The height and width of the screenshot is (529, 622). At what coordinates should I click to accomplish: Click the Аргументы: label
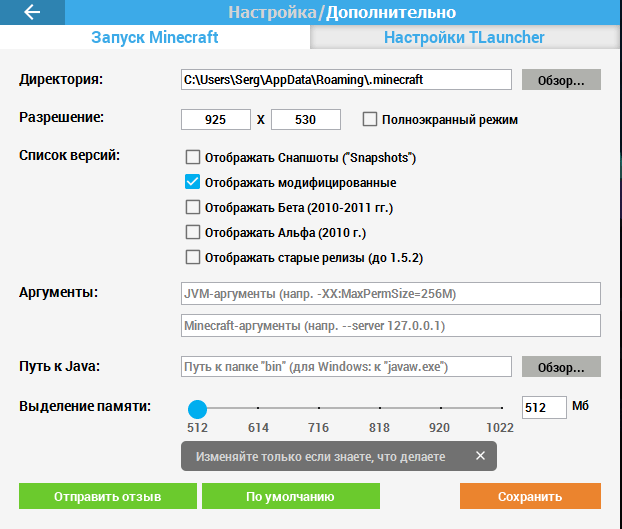[x=58, y=293]
